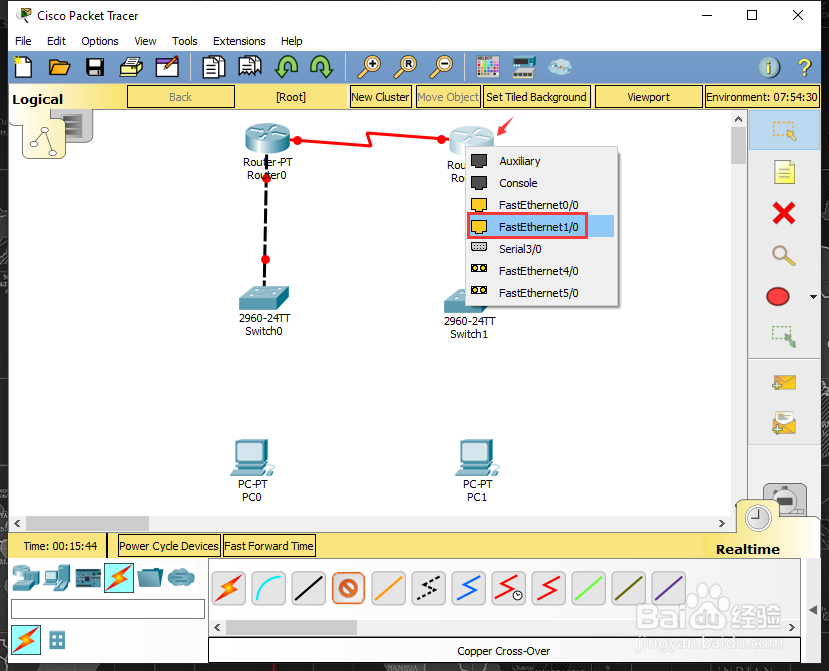Screen dimensions: 829x671
Task: Click the New Cluster button
Action: coord(381,97)
